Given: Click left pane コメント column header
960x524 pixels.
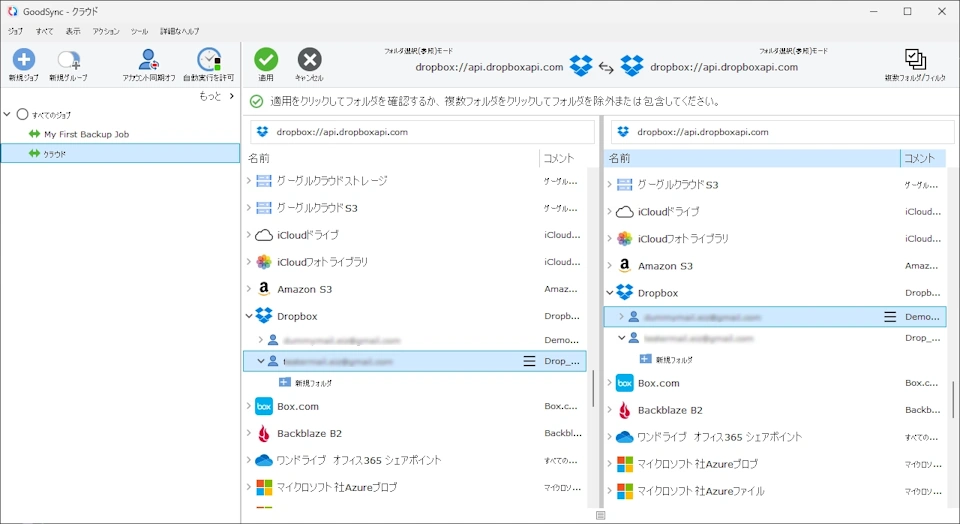Looking at the screenshot, I should (x=562, y=159).
